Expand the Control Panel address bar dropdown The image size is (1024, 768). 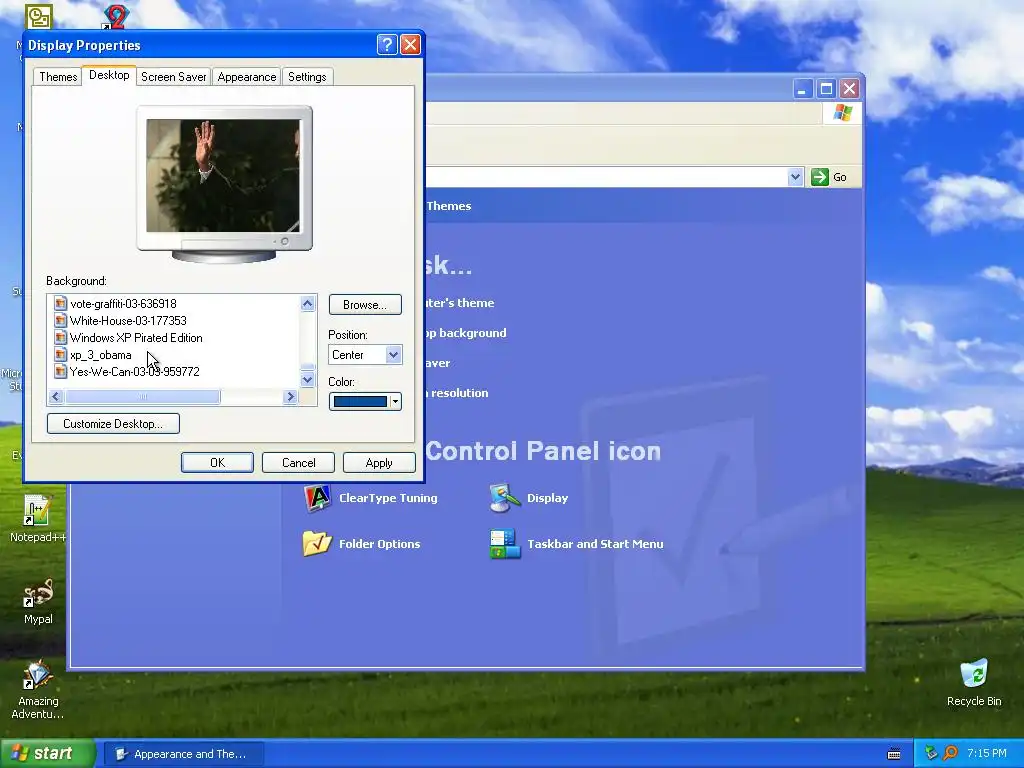(x=795, y=177)
